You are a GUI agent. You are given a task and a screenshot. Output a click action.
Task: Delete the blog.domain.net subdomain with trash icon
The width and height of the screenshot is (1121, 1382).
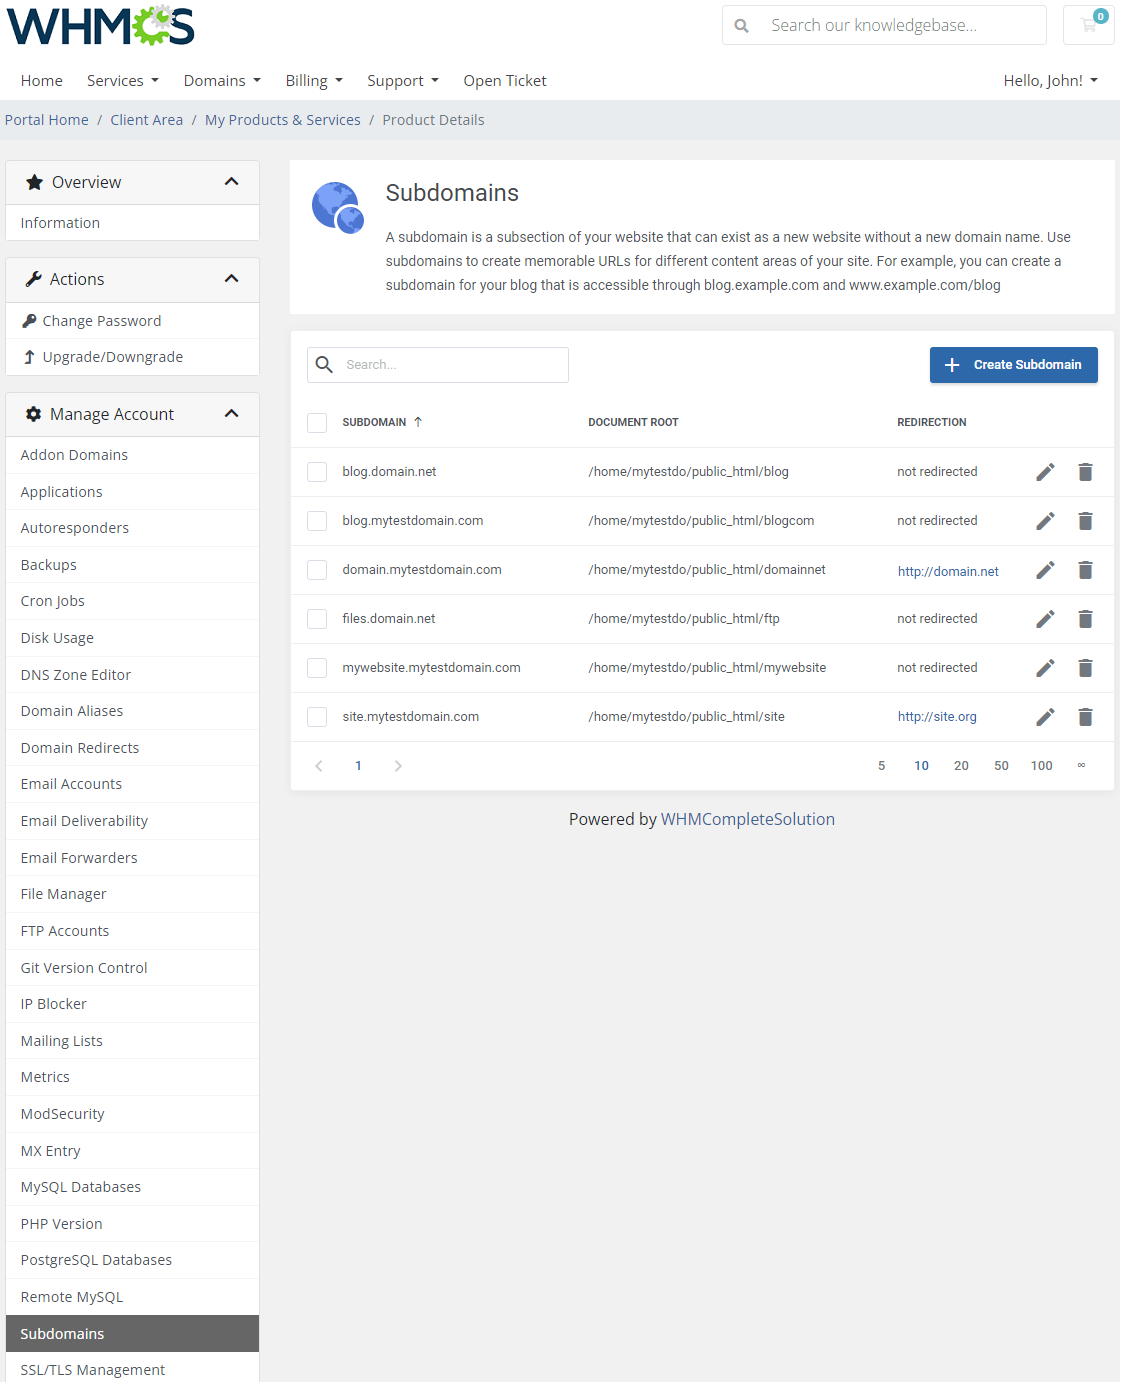point(1085,472)
